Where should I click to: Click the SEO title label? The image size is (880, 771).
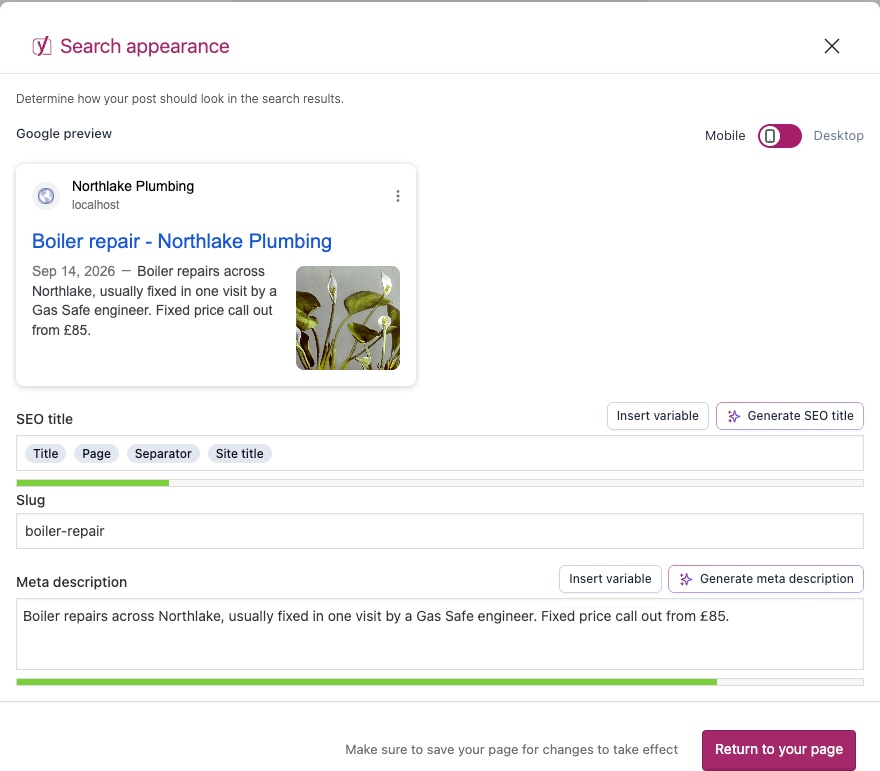[44, 419]
